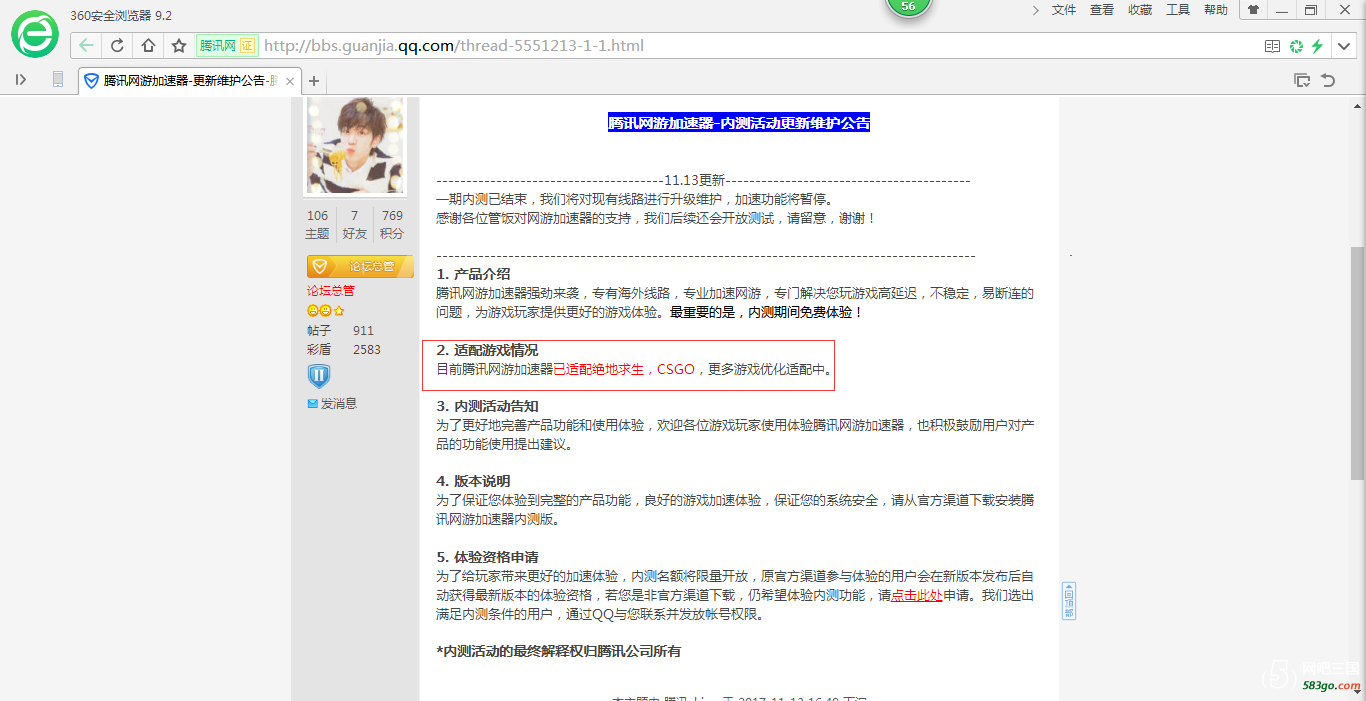Open the 积分 count 769

392,224
